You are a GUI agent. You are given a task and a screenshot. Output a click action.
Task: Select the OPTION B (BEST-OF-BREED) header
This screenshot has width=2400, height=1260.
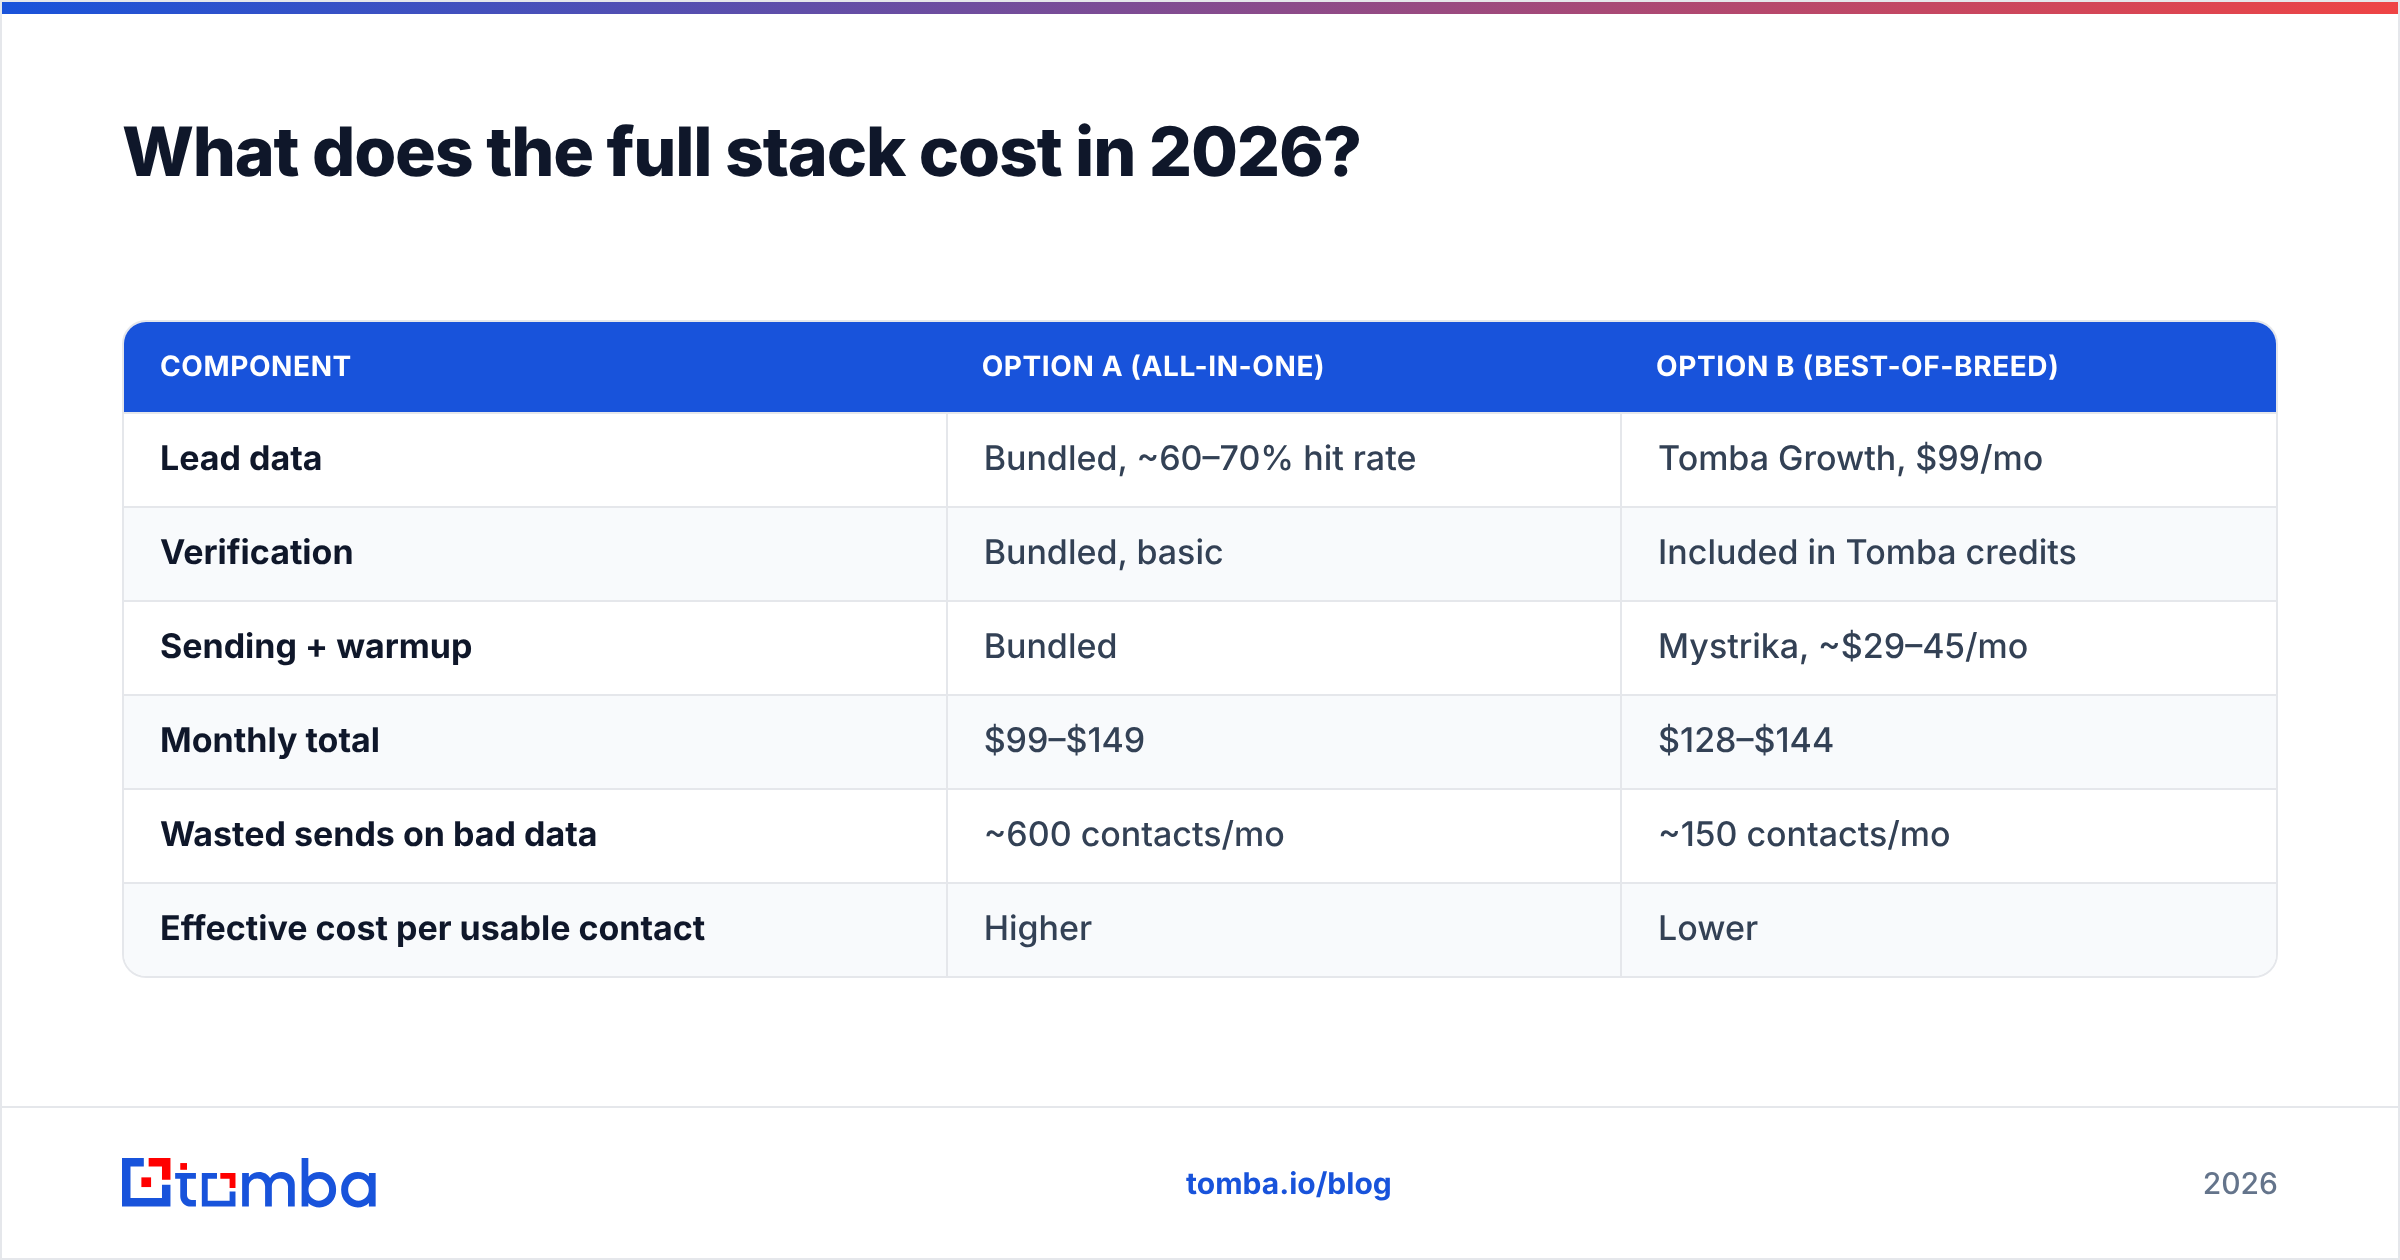click(1857, 366)
